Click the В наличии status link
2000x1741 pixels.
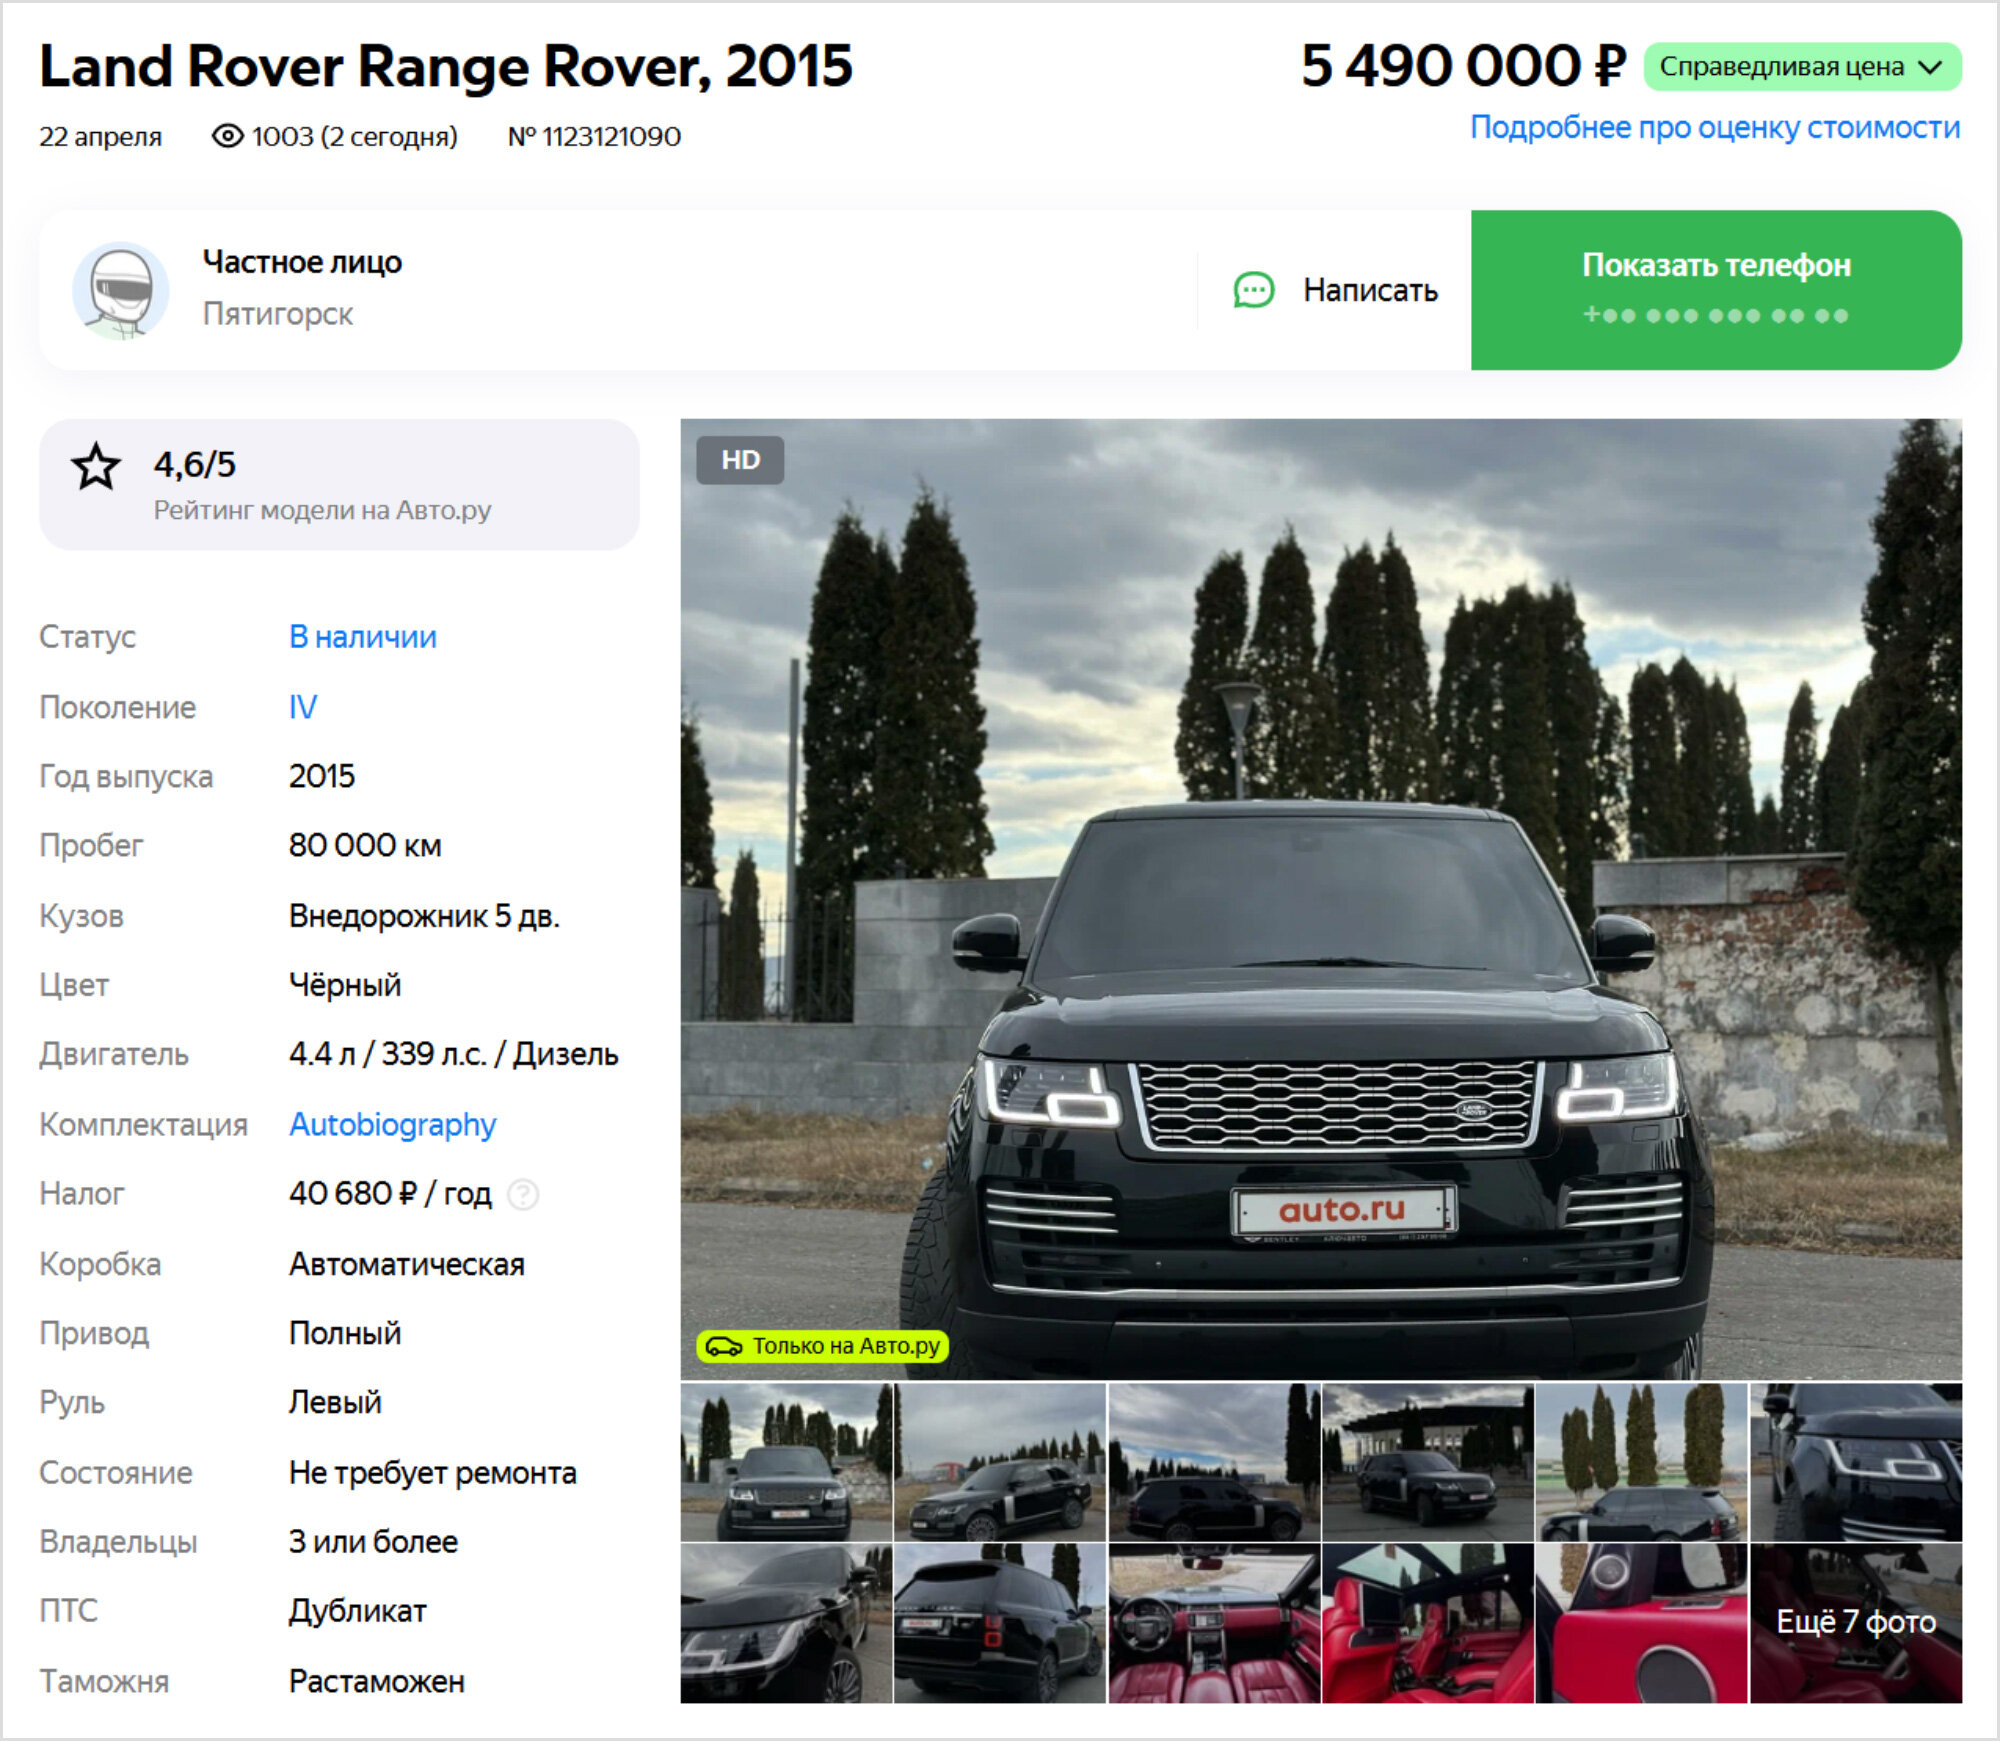(x=363, y=637)
